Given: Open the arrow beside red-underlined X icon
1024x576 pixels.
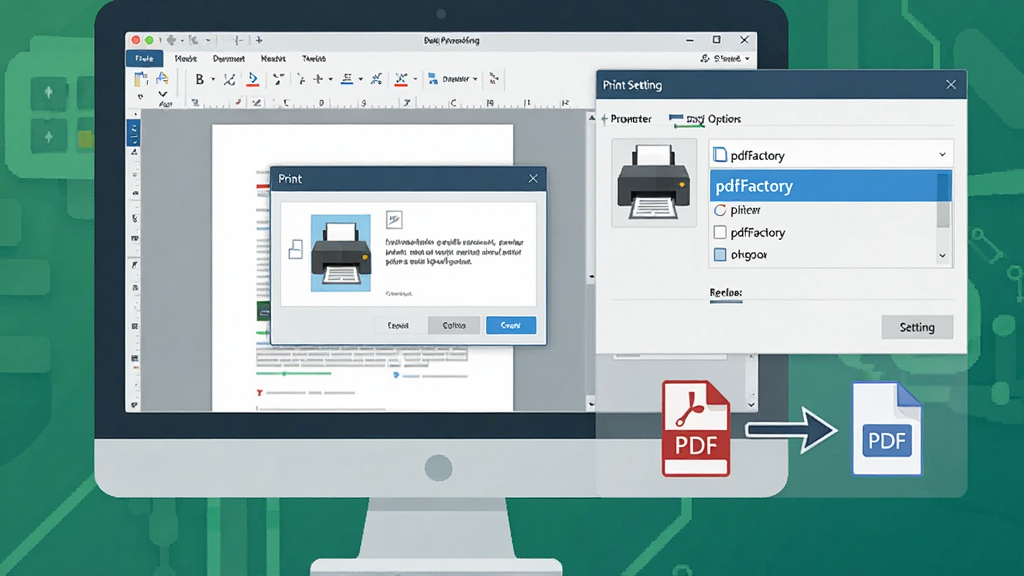Looking at the screenshot, I should (x=415, y=80).
